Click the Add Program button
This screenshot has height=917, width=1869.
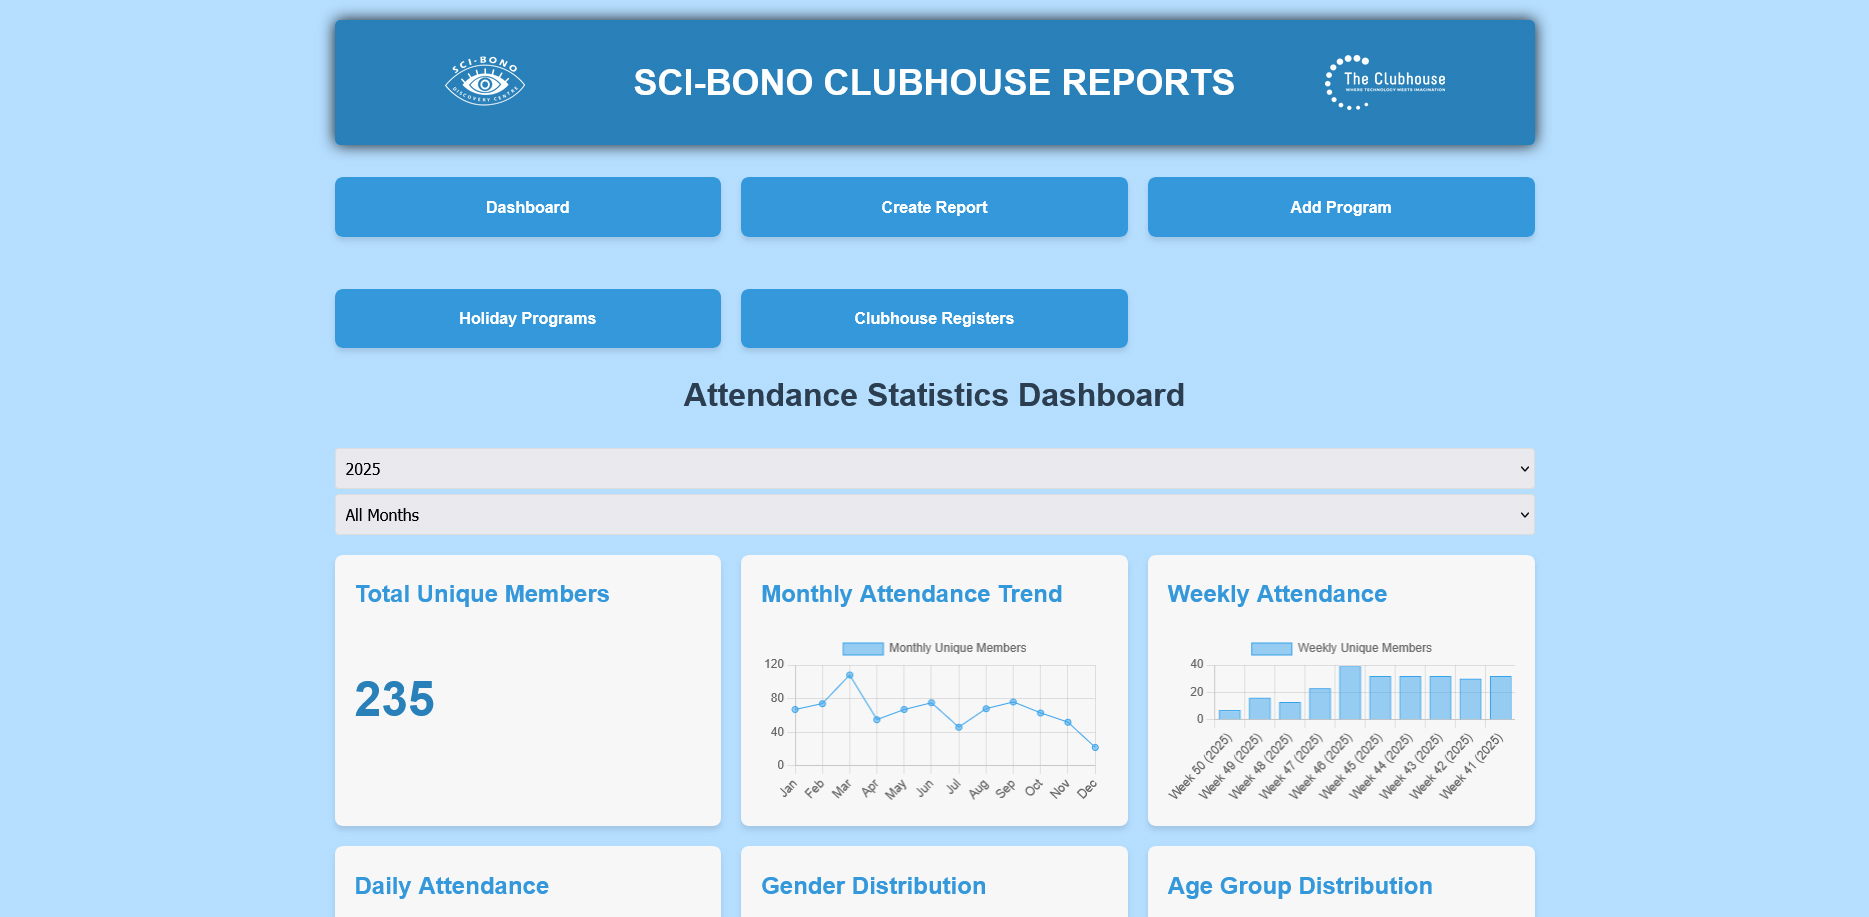tap(1340, 207)
